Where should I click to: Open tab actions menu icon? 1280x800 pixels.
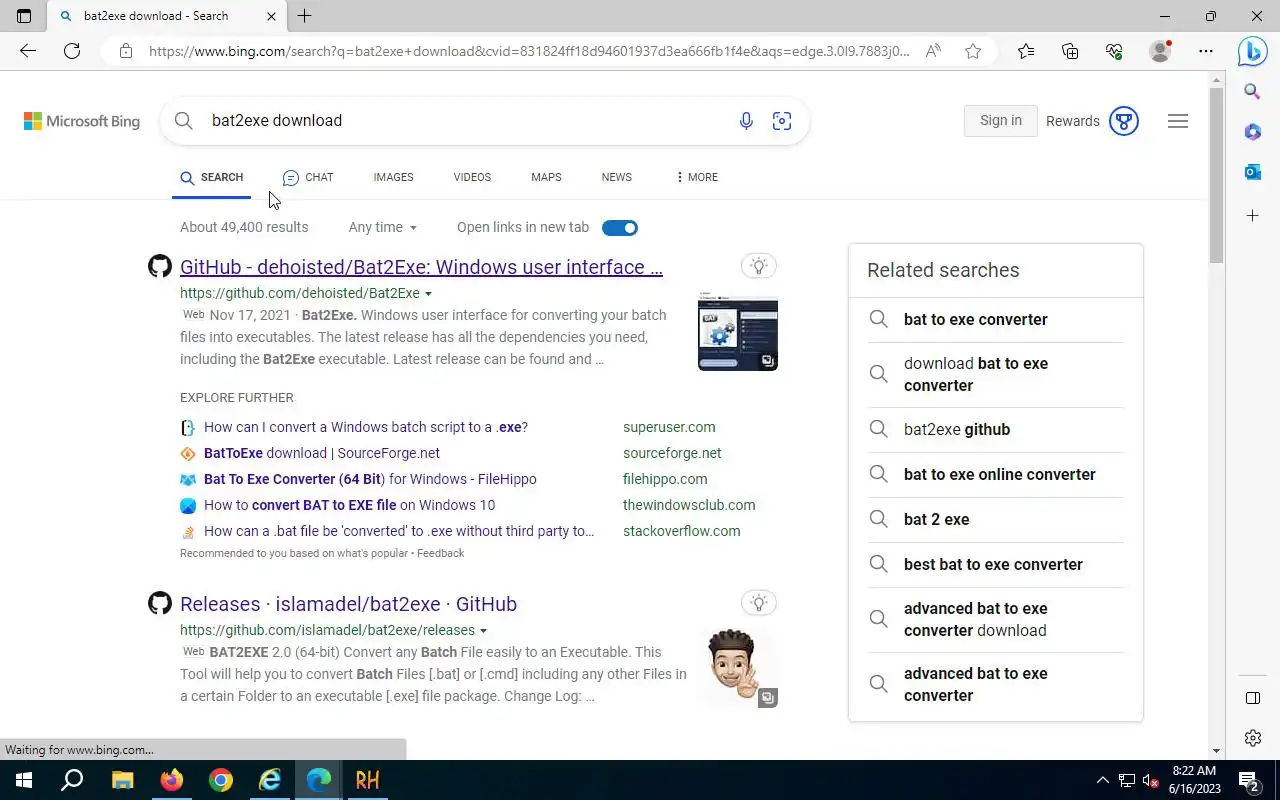tap(24, 16)
